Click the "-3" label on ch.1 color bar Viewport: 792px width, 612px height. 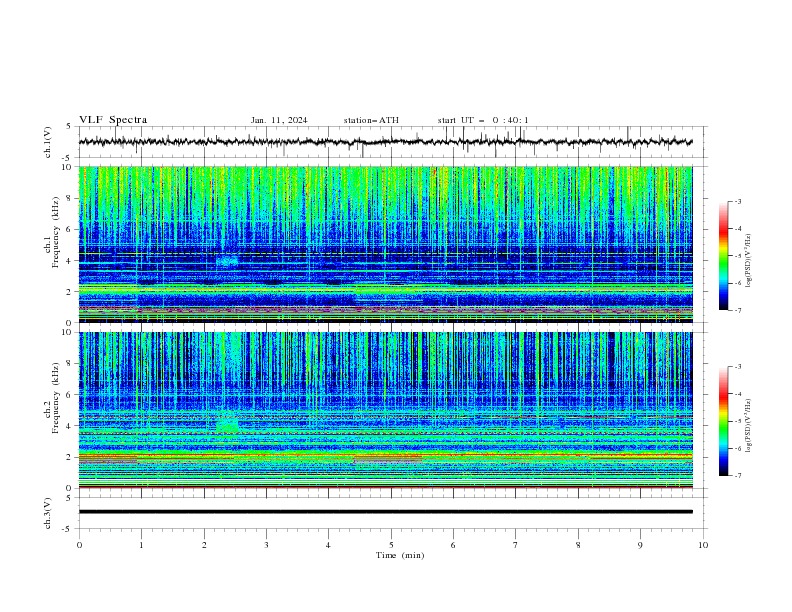[737, 201]
